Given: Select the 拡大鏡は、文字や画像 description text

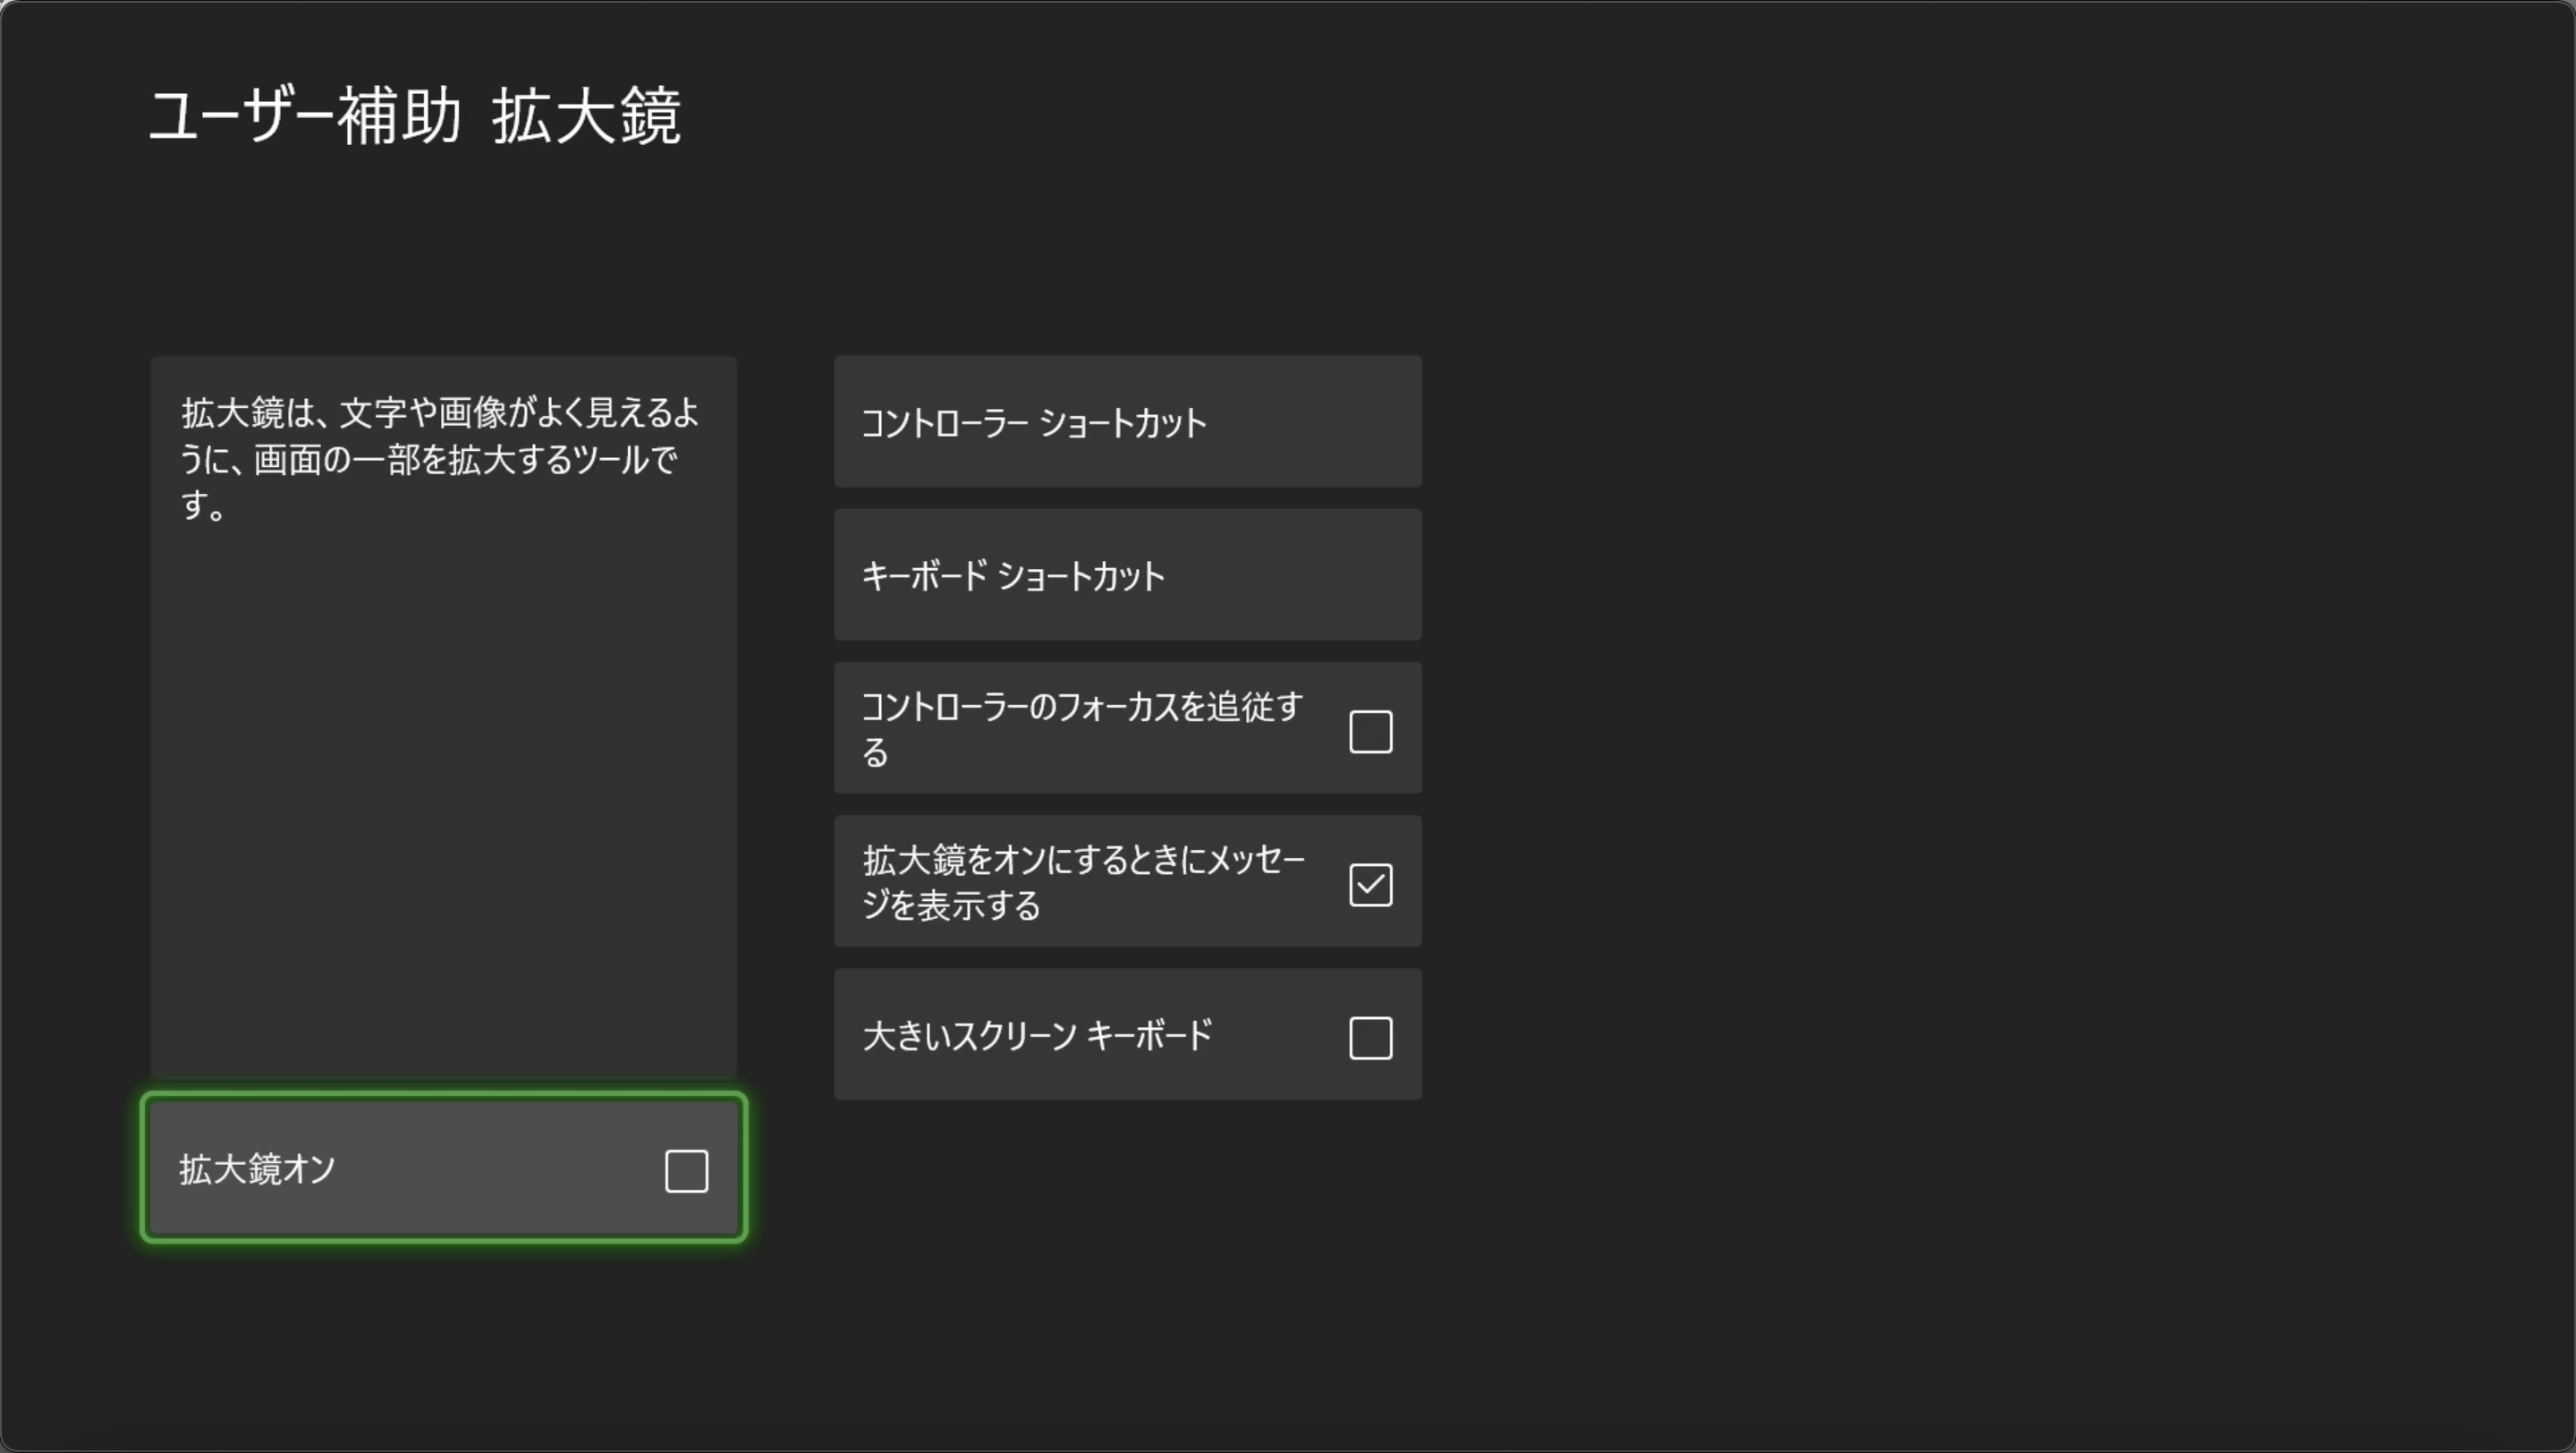Looking at the screenshot, I should [440, 459].
